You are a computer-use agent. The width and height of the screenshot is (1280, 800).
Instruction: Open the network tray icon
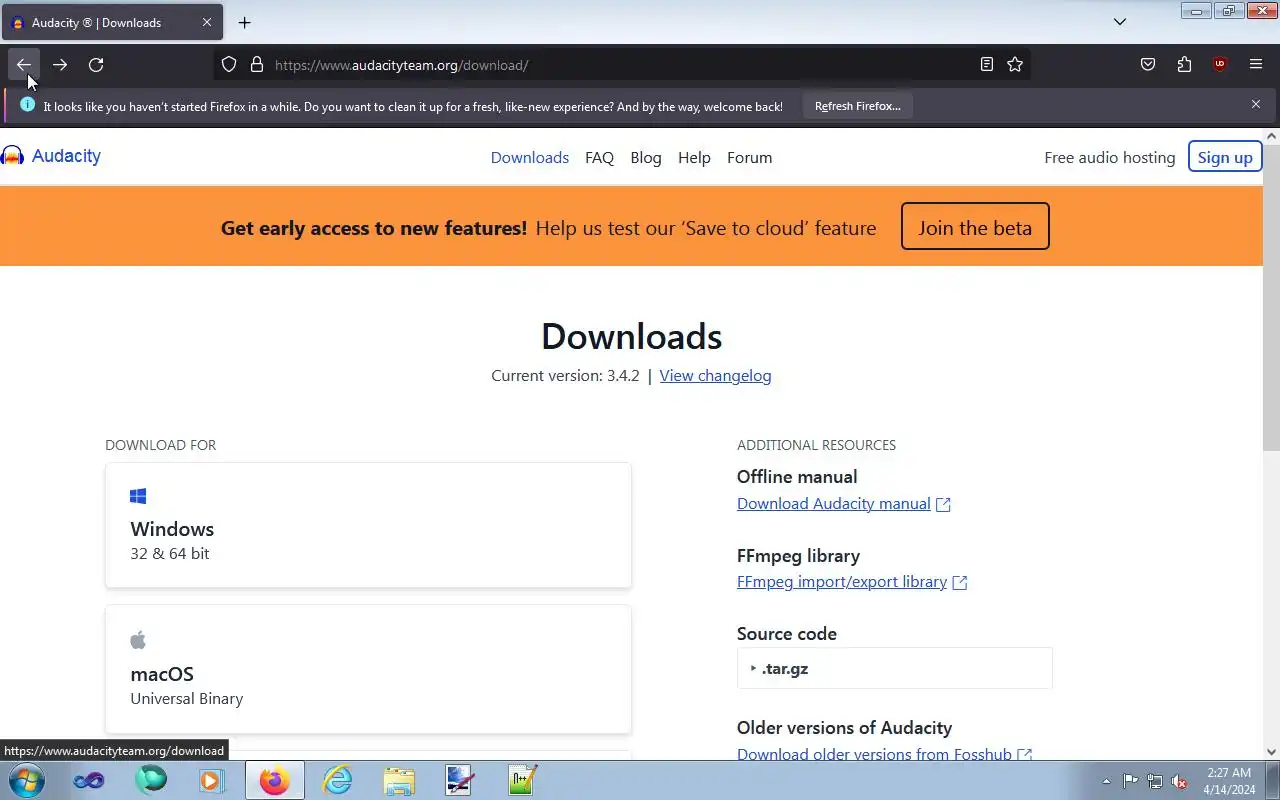[1155, 781]
